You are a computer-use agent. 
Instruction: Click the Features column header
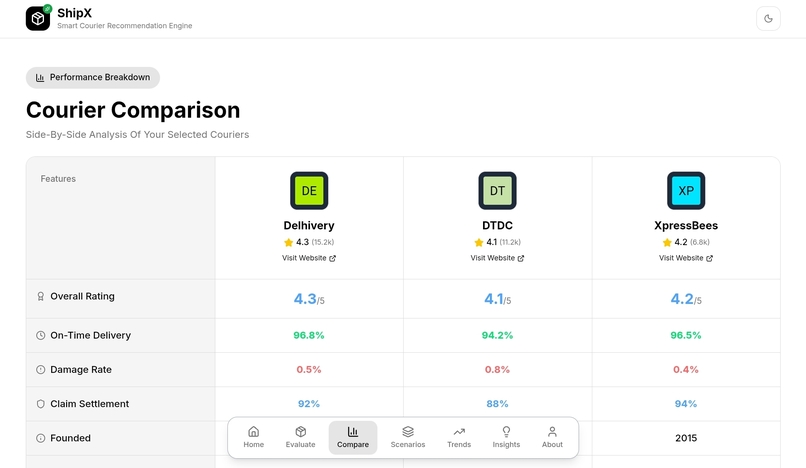click(x=58, y=179)
